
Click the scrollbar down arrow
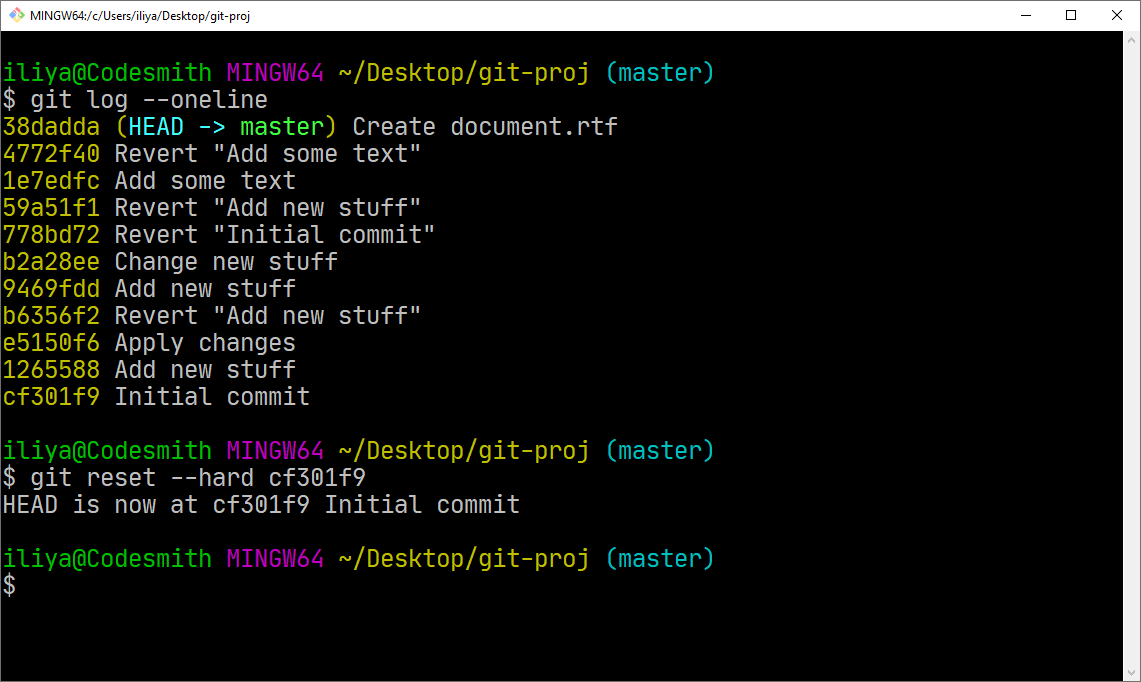coord(1132,673)
